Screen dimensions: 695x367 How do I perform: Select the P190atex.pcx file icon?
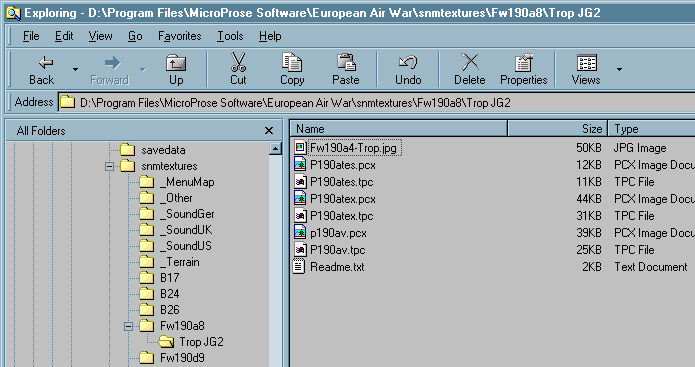[x=300, y=198]
